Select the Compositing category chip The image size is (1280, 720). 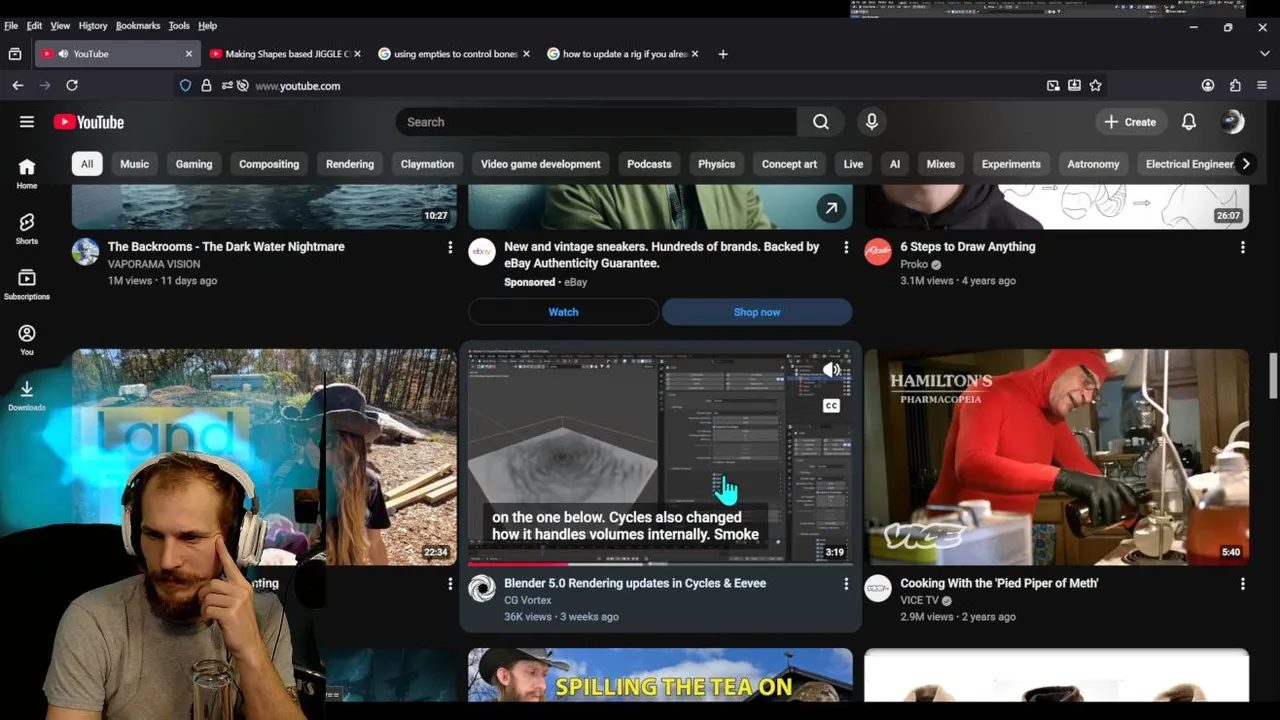269,164
